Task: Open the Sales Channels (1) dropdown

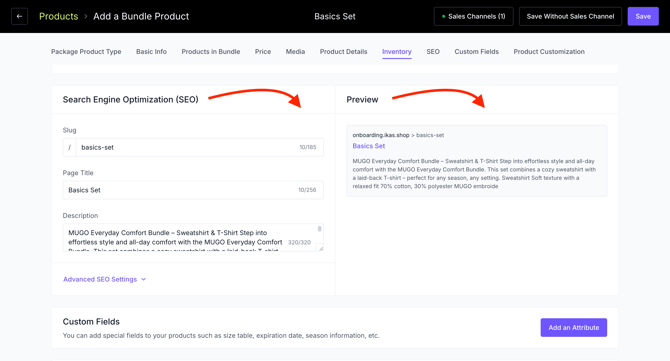Action: click(473, 16)
